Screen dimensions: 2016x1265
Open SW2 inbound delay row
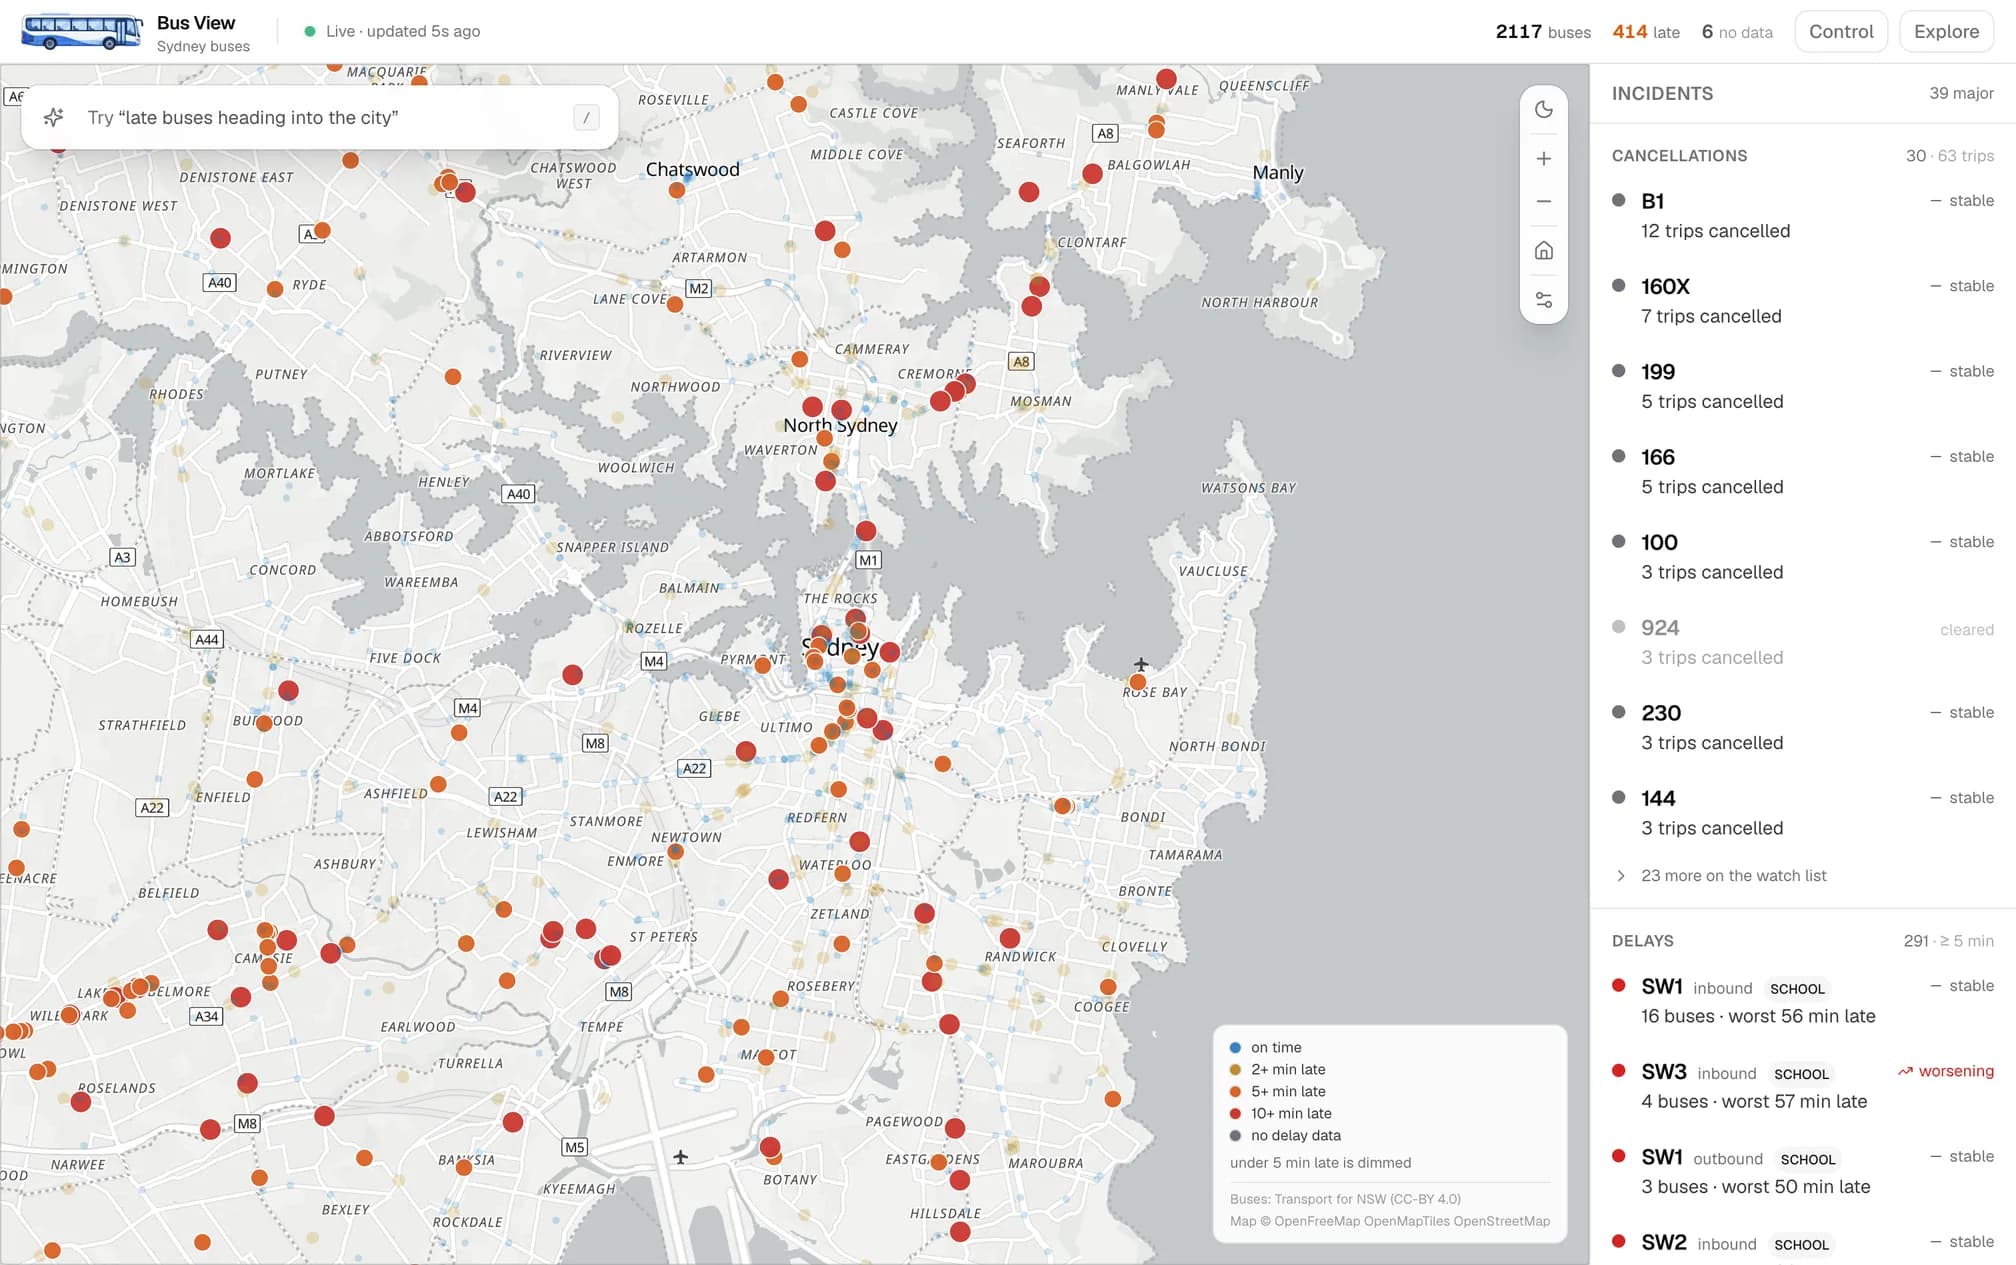click(1803, 1243)
